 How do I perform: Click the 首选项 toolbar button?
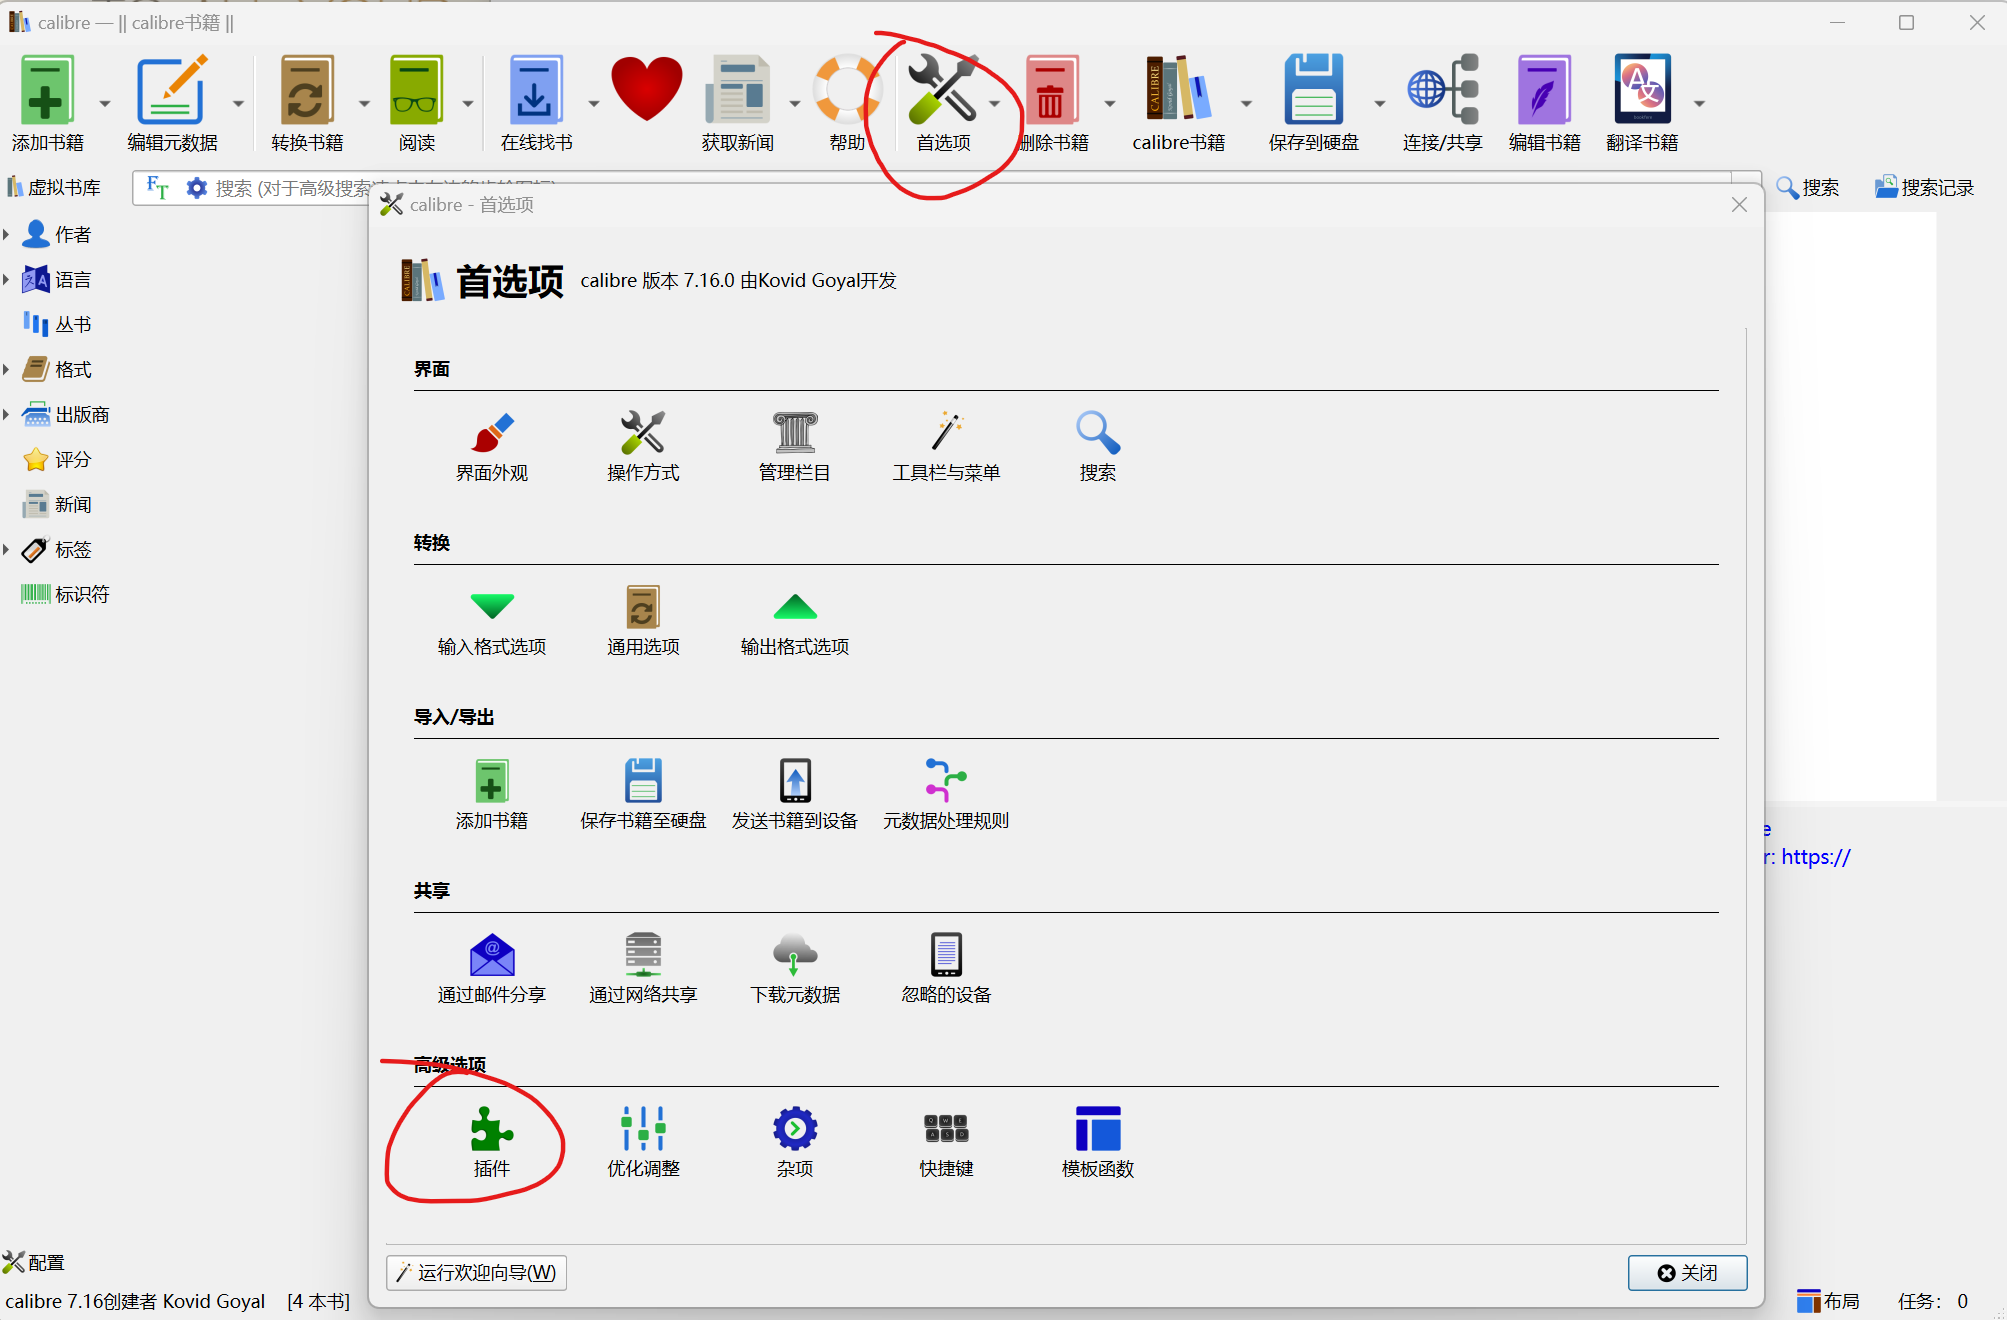tap(943, 104)
